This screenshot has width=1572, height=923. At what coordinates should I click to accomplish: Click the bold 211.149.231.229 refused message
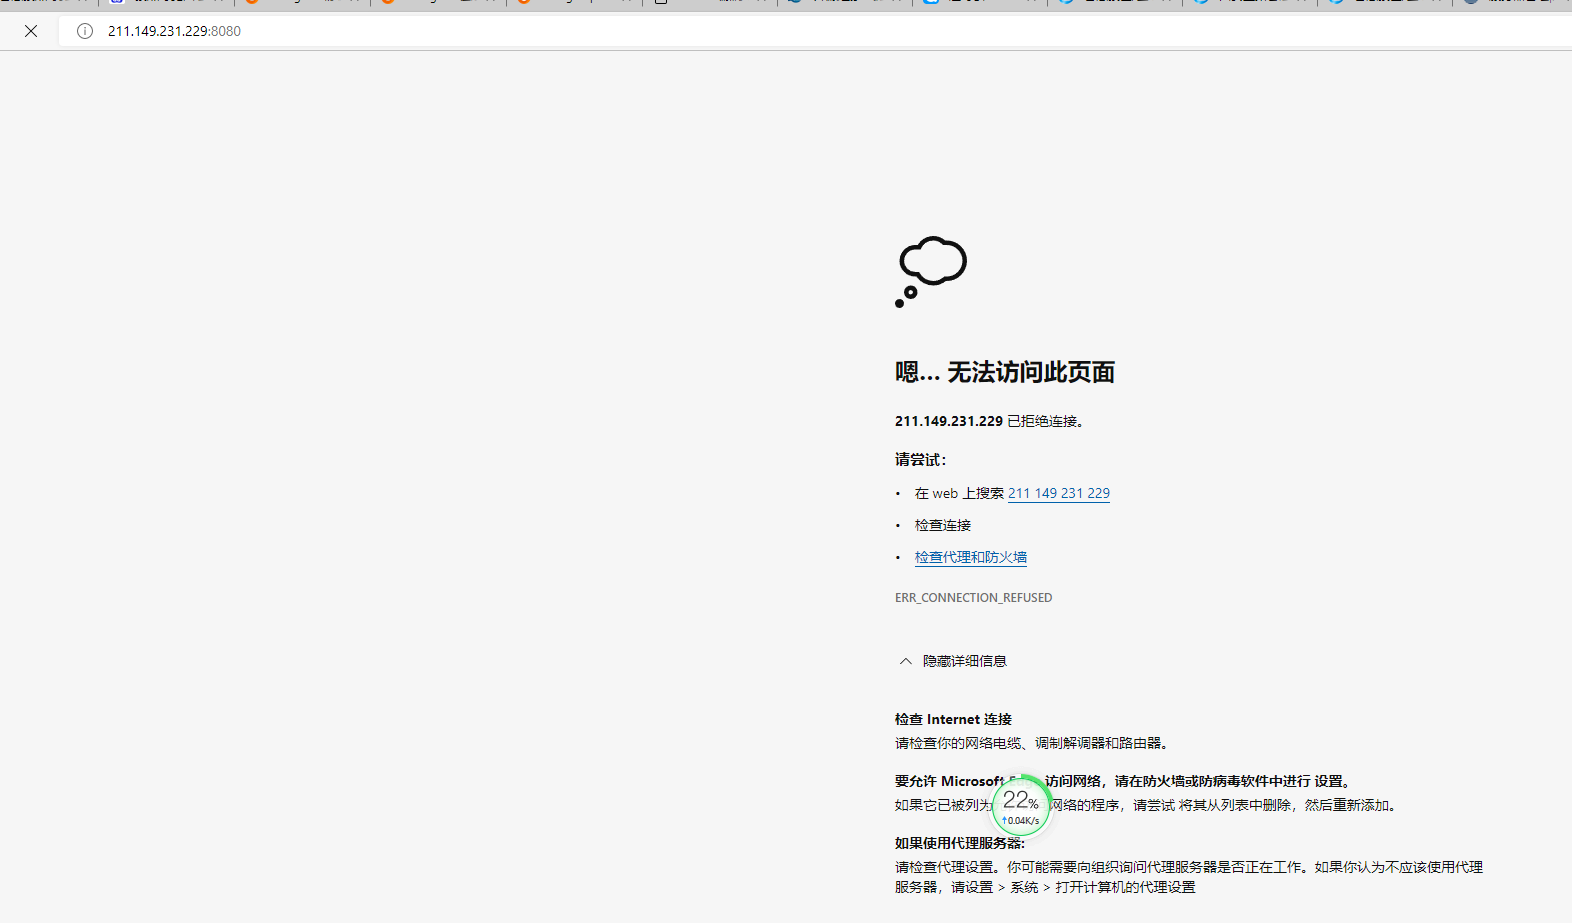(949, 421)
